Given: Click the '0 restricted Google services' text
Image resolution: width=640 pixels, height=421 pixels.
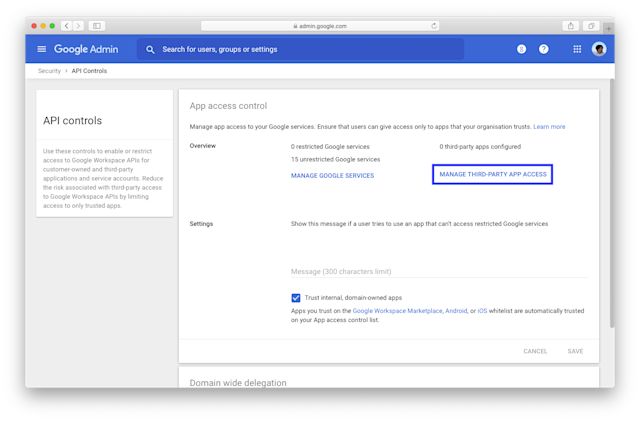Looking at the screenshot, I should point(330,147).
